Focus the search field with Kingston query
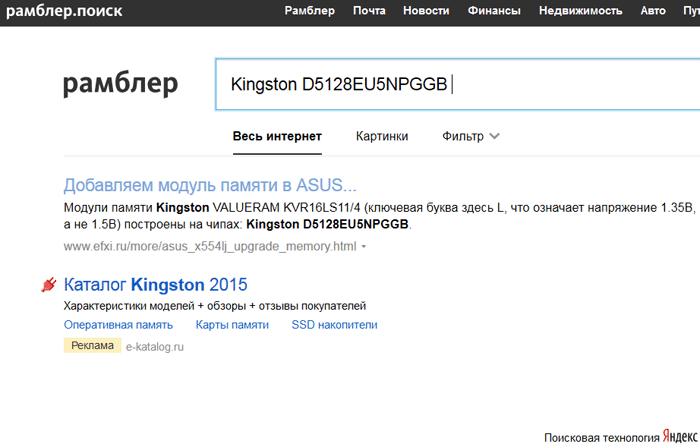The width and height of the screenshot is (700, 447). pyautogui.click(x=458, y=84)
